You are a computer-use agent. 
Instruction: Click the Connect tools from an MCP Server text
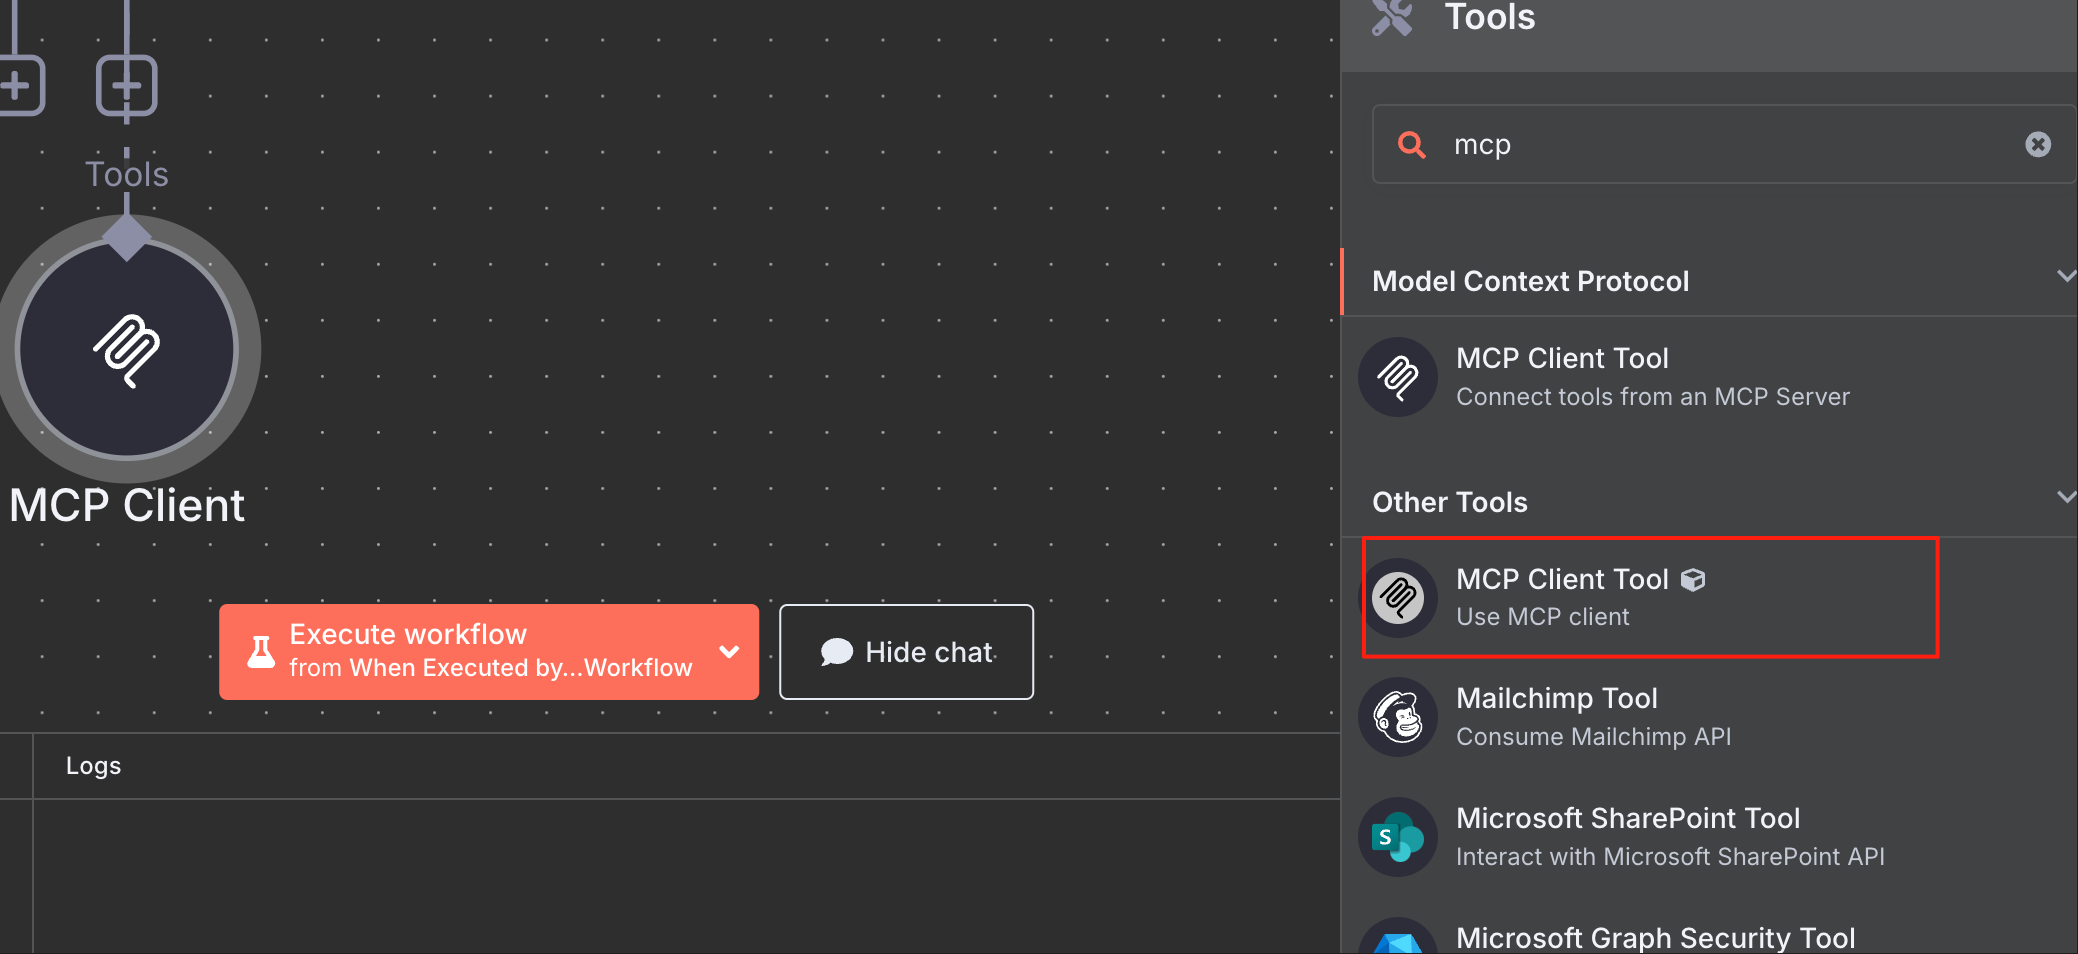[1652, 397]
